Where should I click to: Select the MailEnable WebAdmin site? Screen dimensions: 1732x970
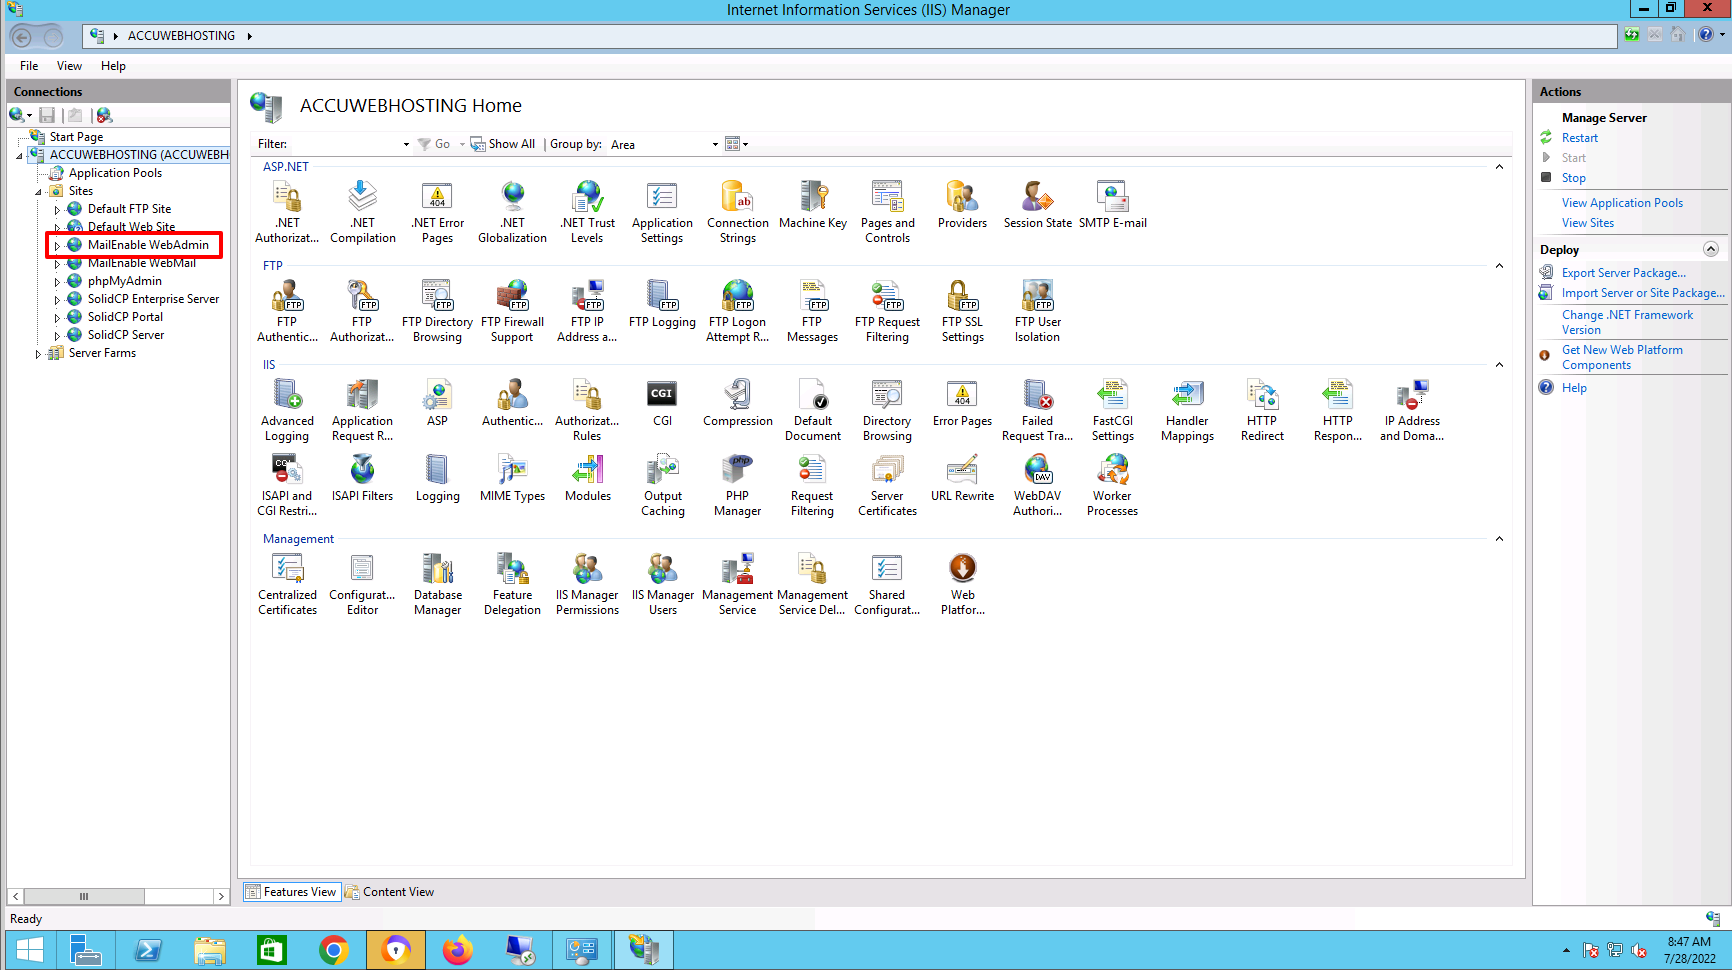tap(148, 245)
